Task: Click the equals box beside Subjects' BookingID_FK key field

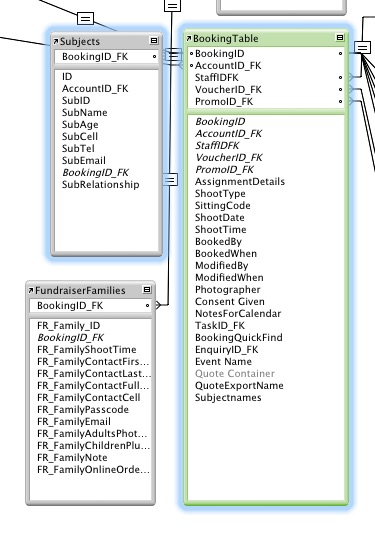Action: pos(174,56)
